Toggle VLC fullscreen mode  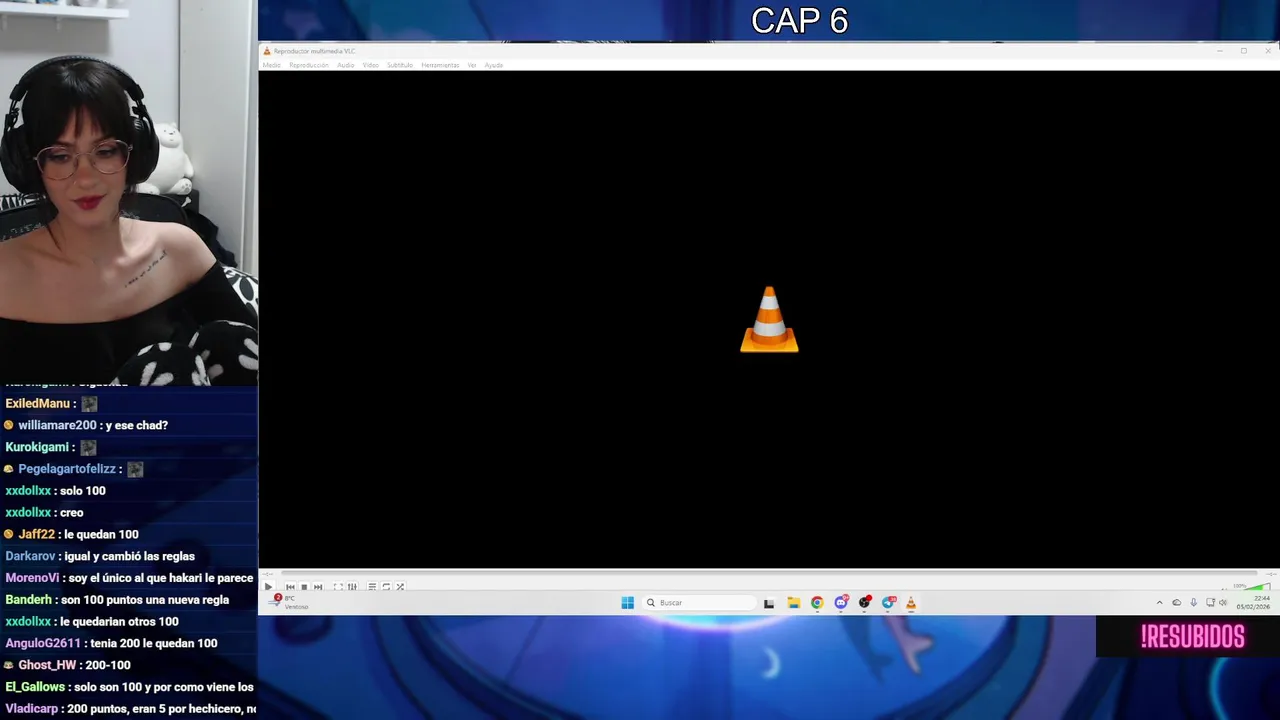338,587
